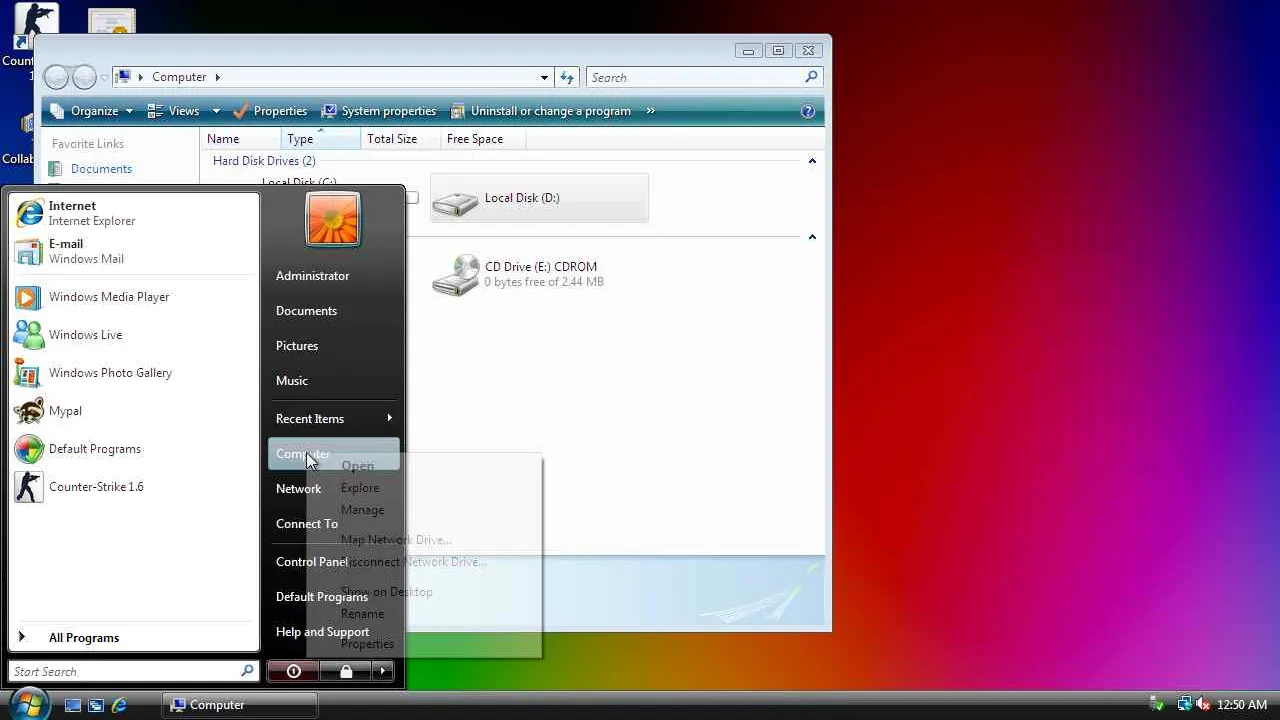Start Windows Live from pinned programs
Screen dimensions: 1280x720
(x=133, y=335)
